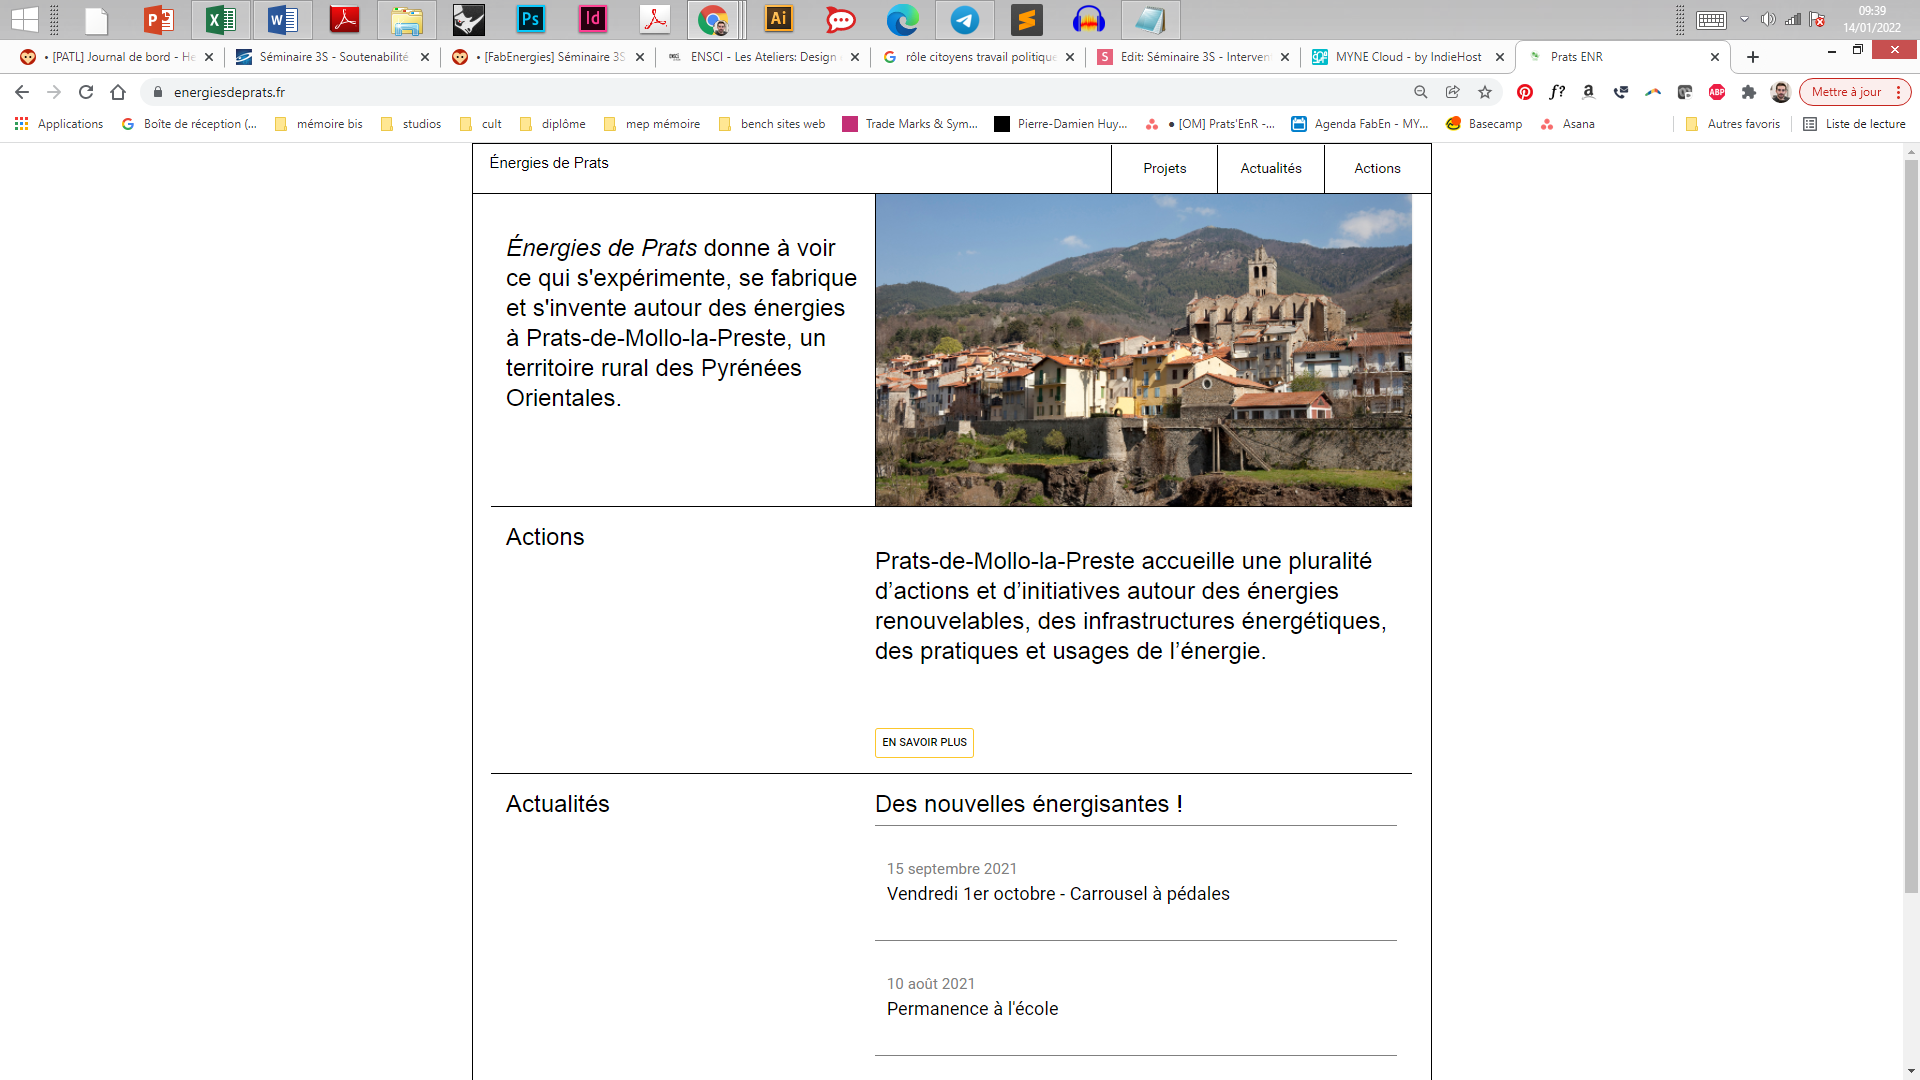Click the WhatFont f? extension icon
Screen dimensions: 1920x1080
pyautogui.click(x=1557, y=92)
